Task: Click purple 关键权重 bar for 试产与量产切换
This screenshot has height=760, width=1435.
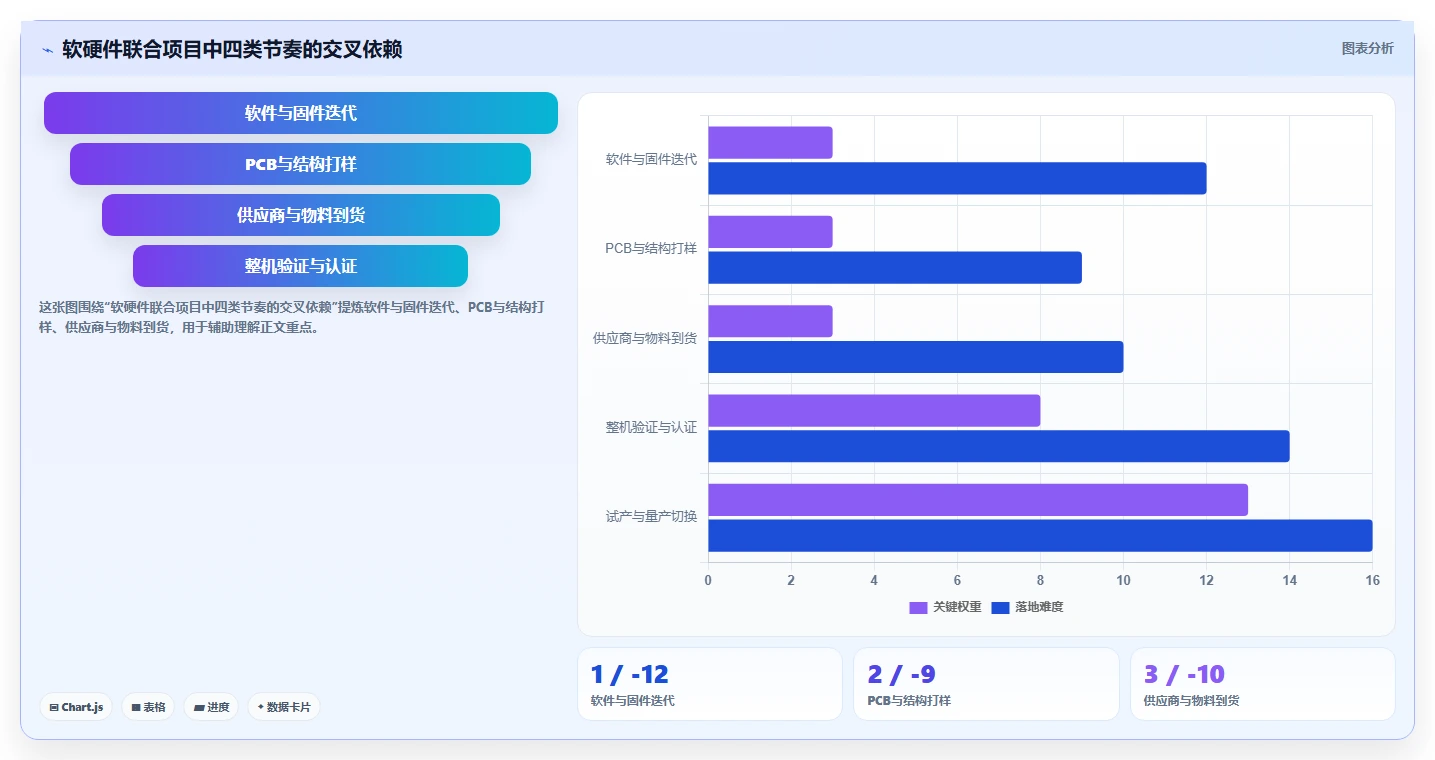Action: tap(978, 500)
